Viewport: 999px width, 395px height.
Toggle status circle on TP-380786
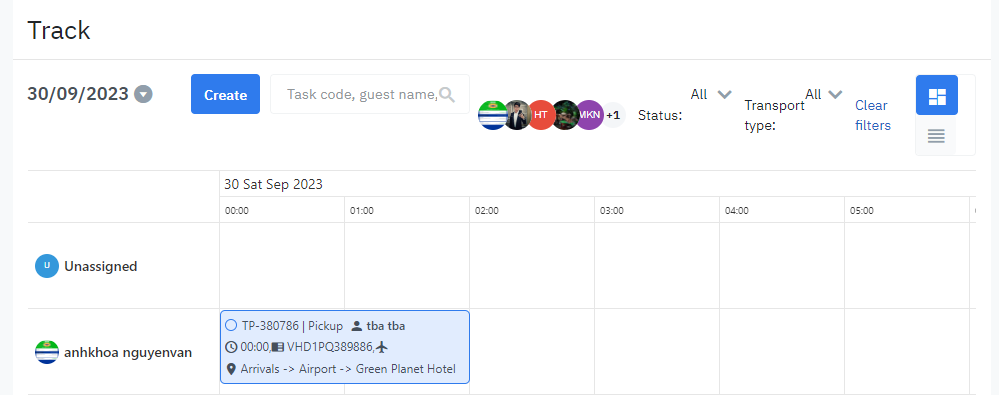pos(231,326)
